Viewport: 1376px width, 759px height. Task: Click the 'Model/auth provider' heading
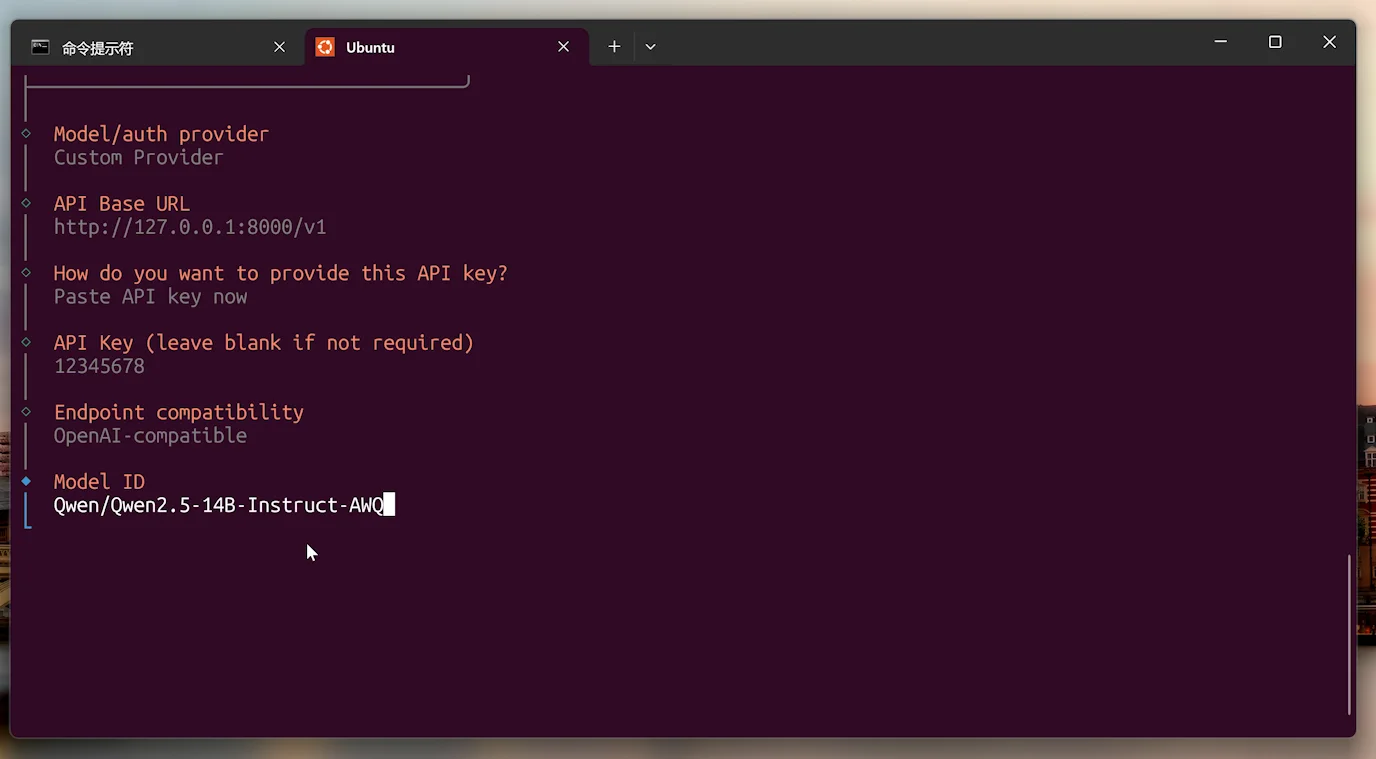pyautogui.click(x=161, y=134)
